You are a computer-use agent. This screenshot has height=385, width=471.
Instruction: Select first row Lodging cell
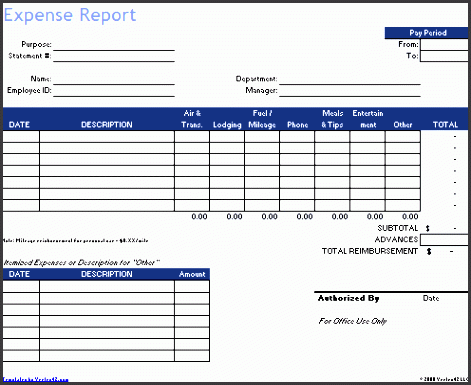227,136
